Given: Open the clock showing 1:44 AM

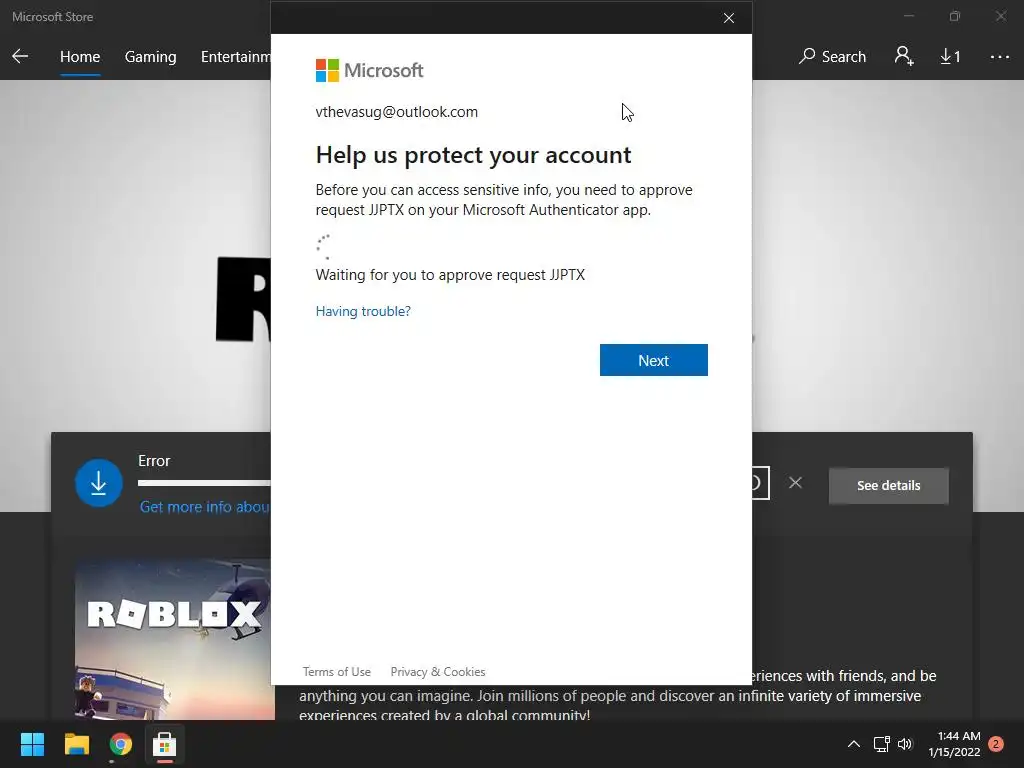Looking at the screenshot, I should pyautogui.click(x=954, y=744).
